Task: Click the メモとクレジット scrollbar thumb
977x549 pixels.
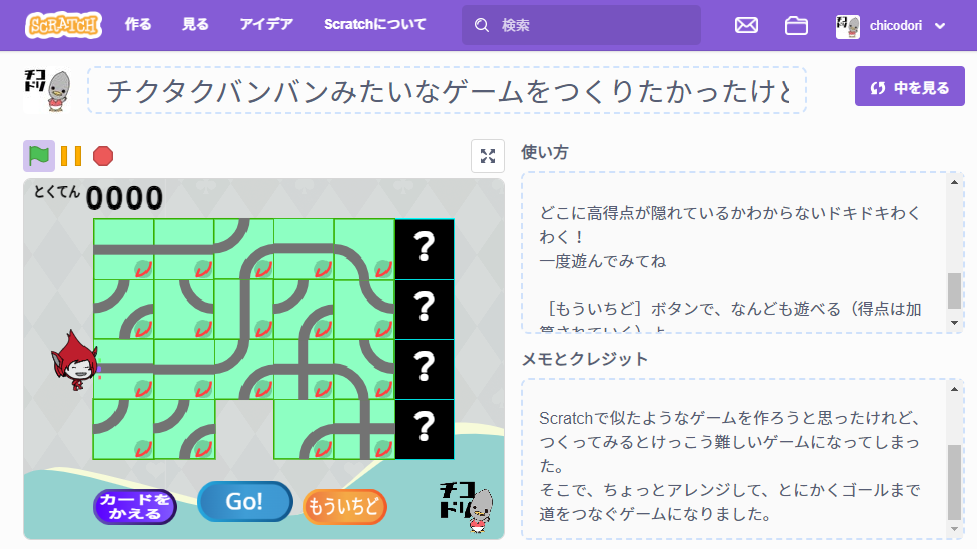Action: (x=954, y=482)
